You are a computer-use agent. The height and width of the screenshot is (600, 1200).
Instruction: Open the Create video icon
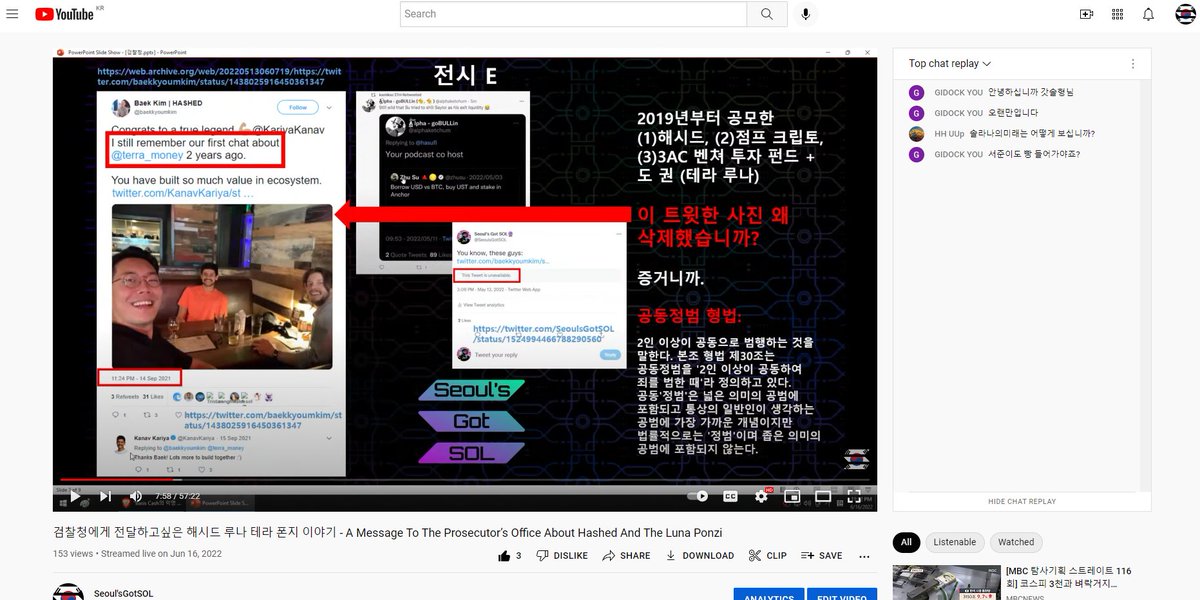(x=1087, y=14)
